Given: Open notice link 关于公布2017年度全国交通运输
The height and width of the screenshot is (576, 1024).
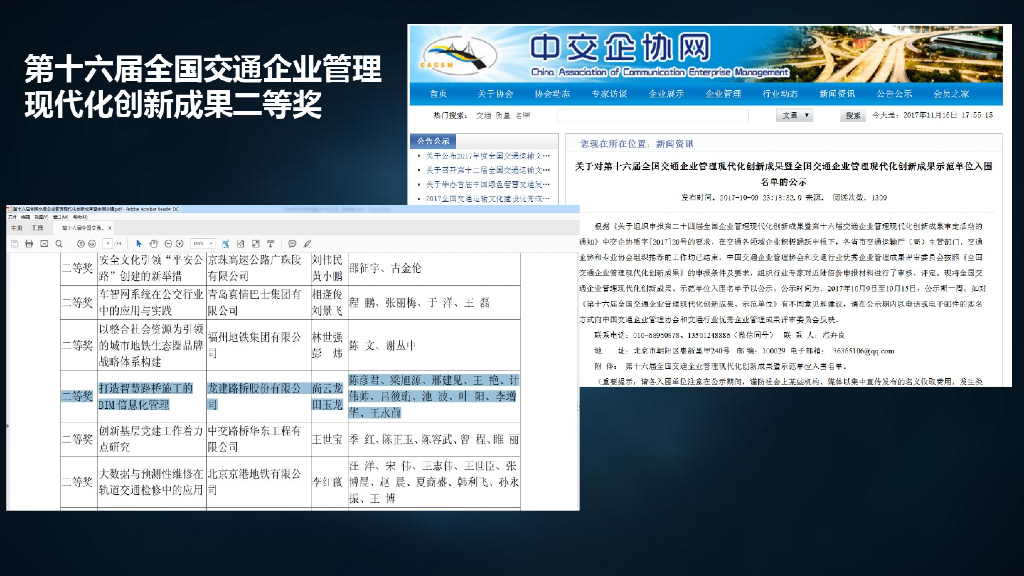Looking at the screenshot, I should pyautogui.click(x=487, y=156).
